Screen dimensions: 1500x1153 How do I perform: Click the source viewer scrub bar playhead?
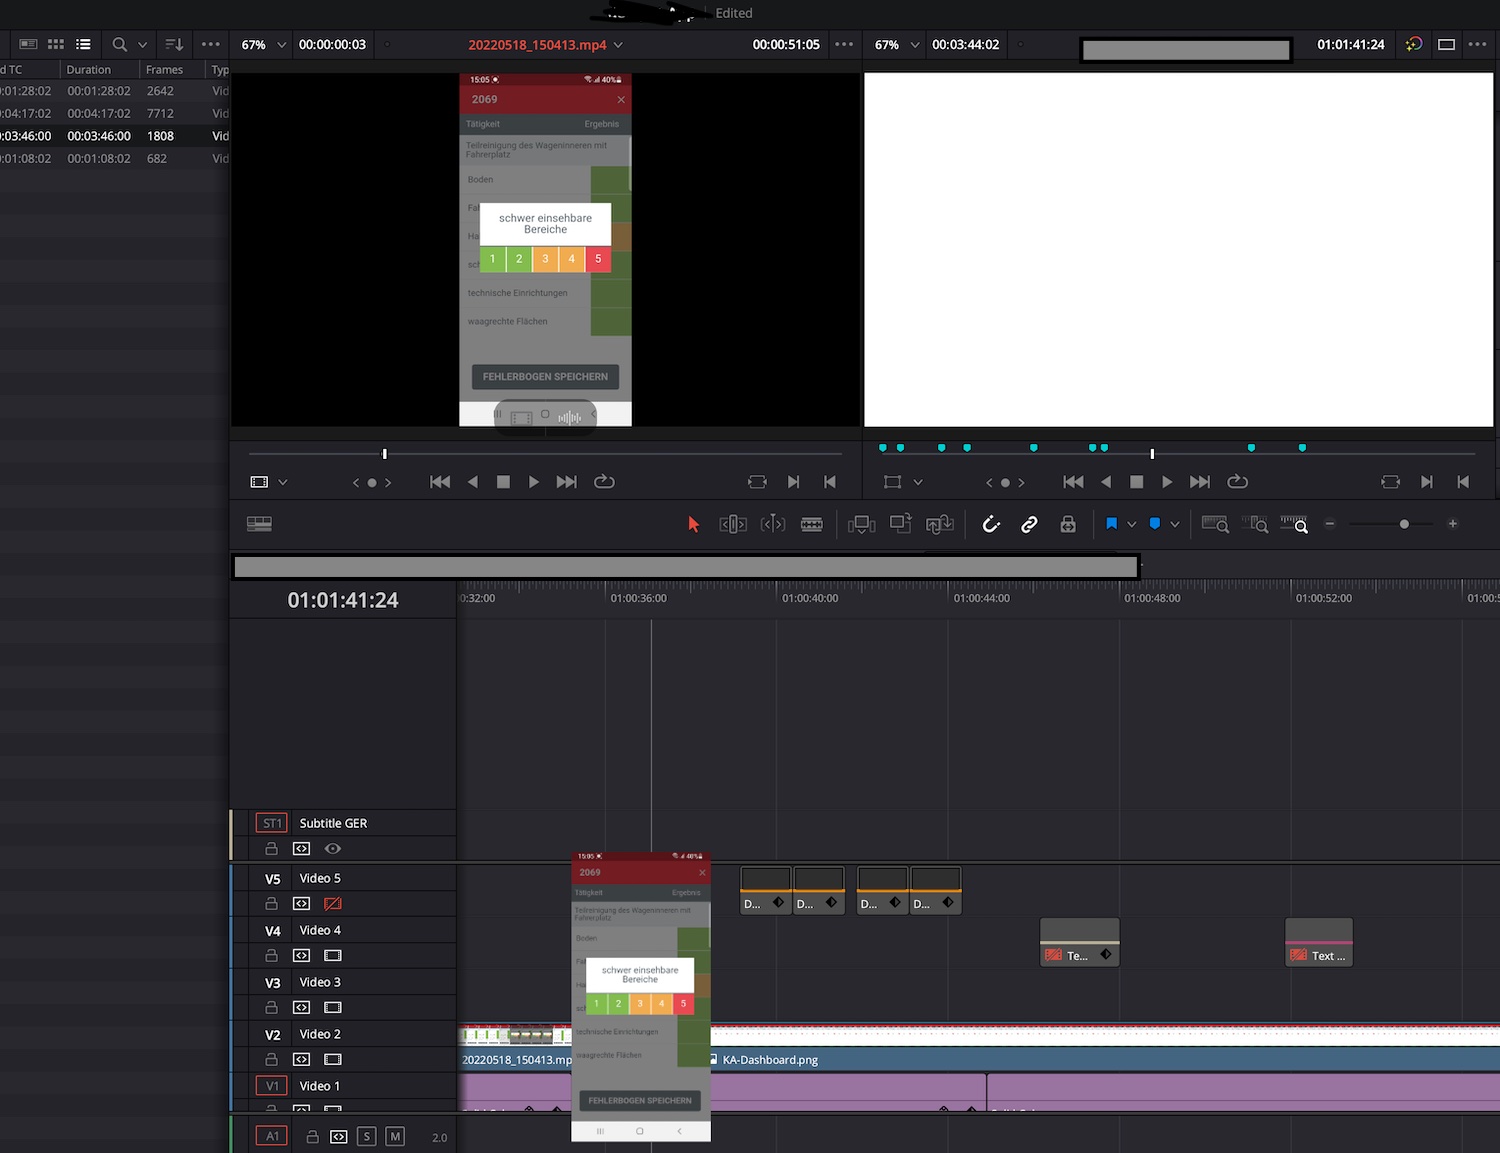pyautogui.click(x=384, y=453)
